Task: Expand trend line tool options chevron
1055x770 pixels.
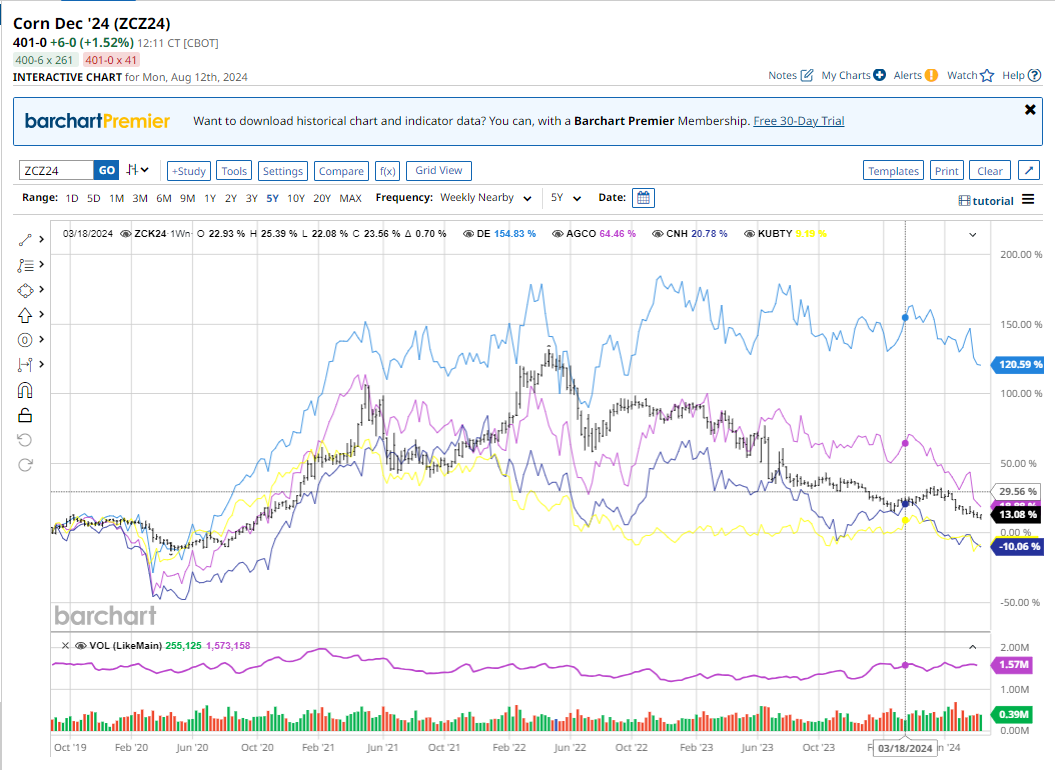Action: (42, 239)
